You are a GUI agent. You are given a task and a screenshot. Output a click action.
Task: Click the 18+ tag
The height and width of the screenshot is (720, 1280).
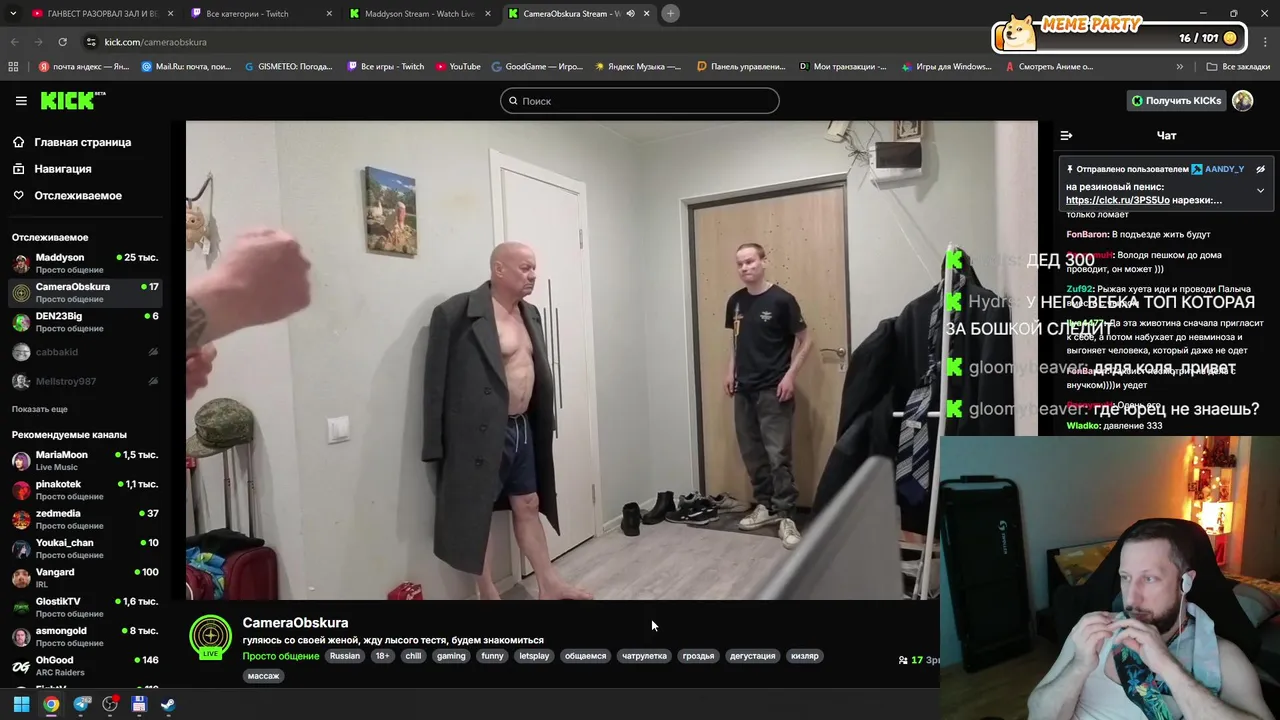tap(382, 656)
